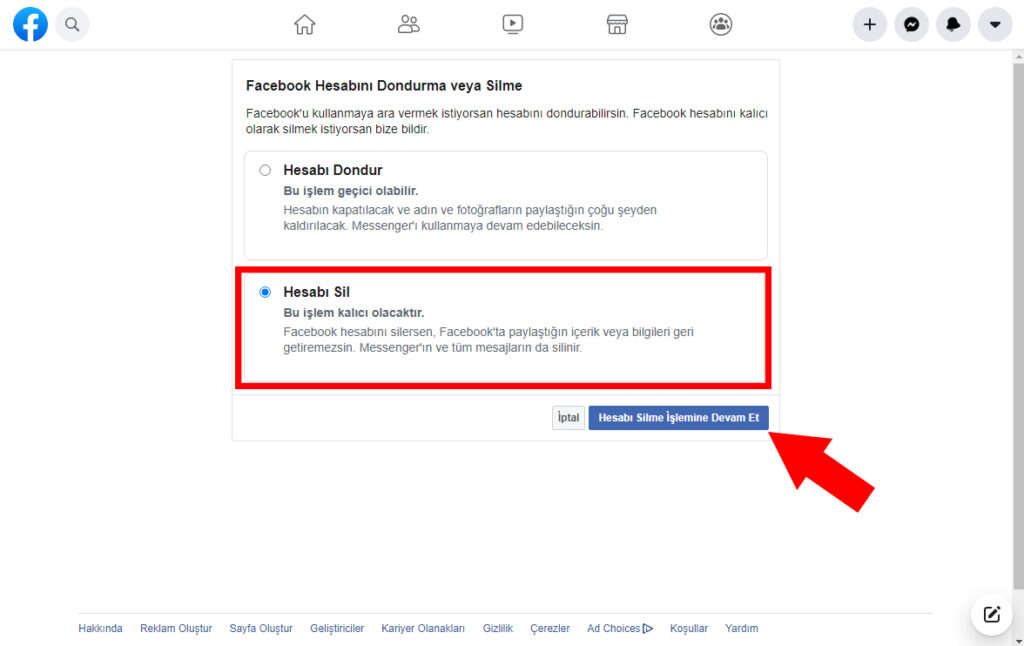Open the Ad Choices footer link
Screen dimensions: 1024x646
[x=619, y=628]
